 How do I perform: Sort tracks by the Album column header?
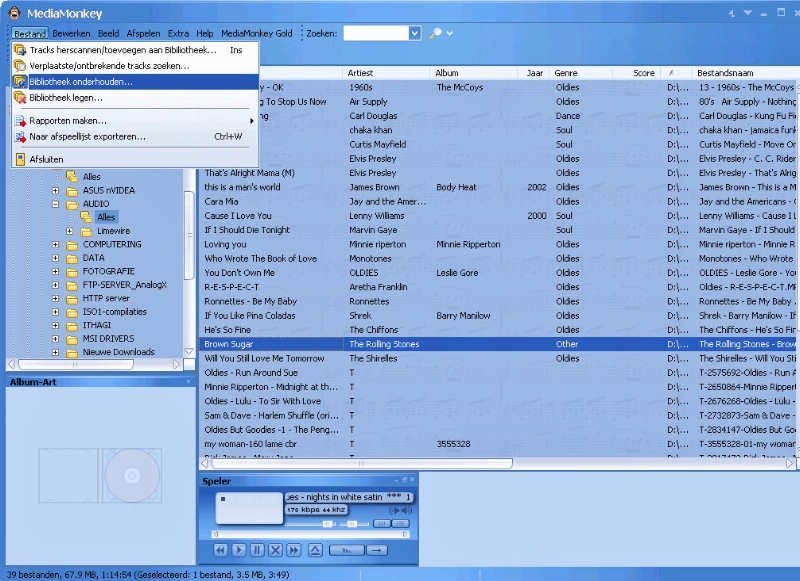473,73
